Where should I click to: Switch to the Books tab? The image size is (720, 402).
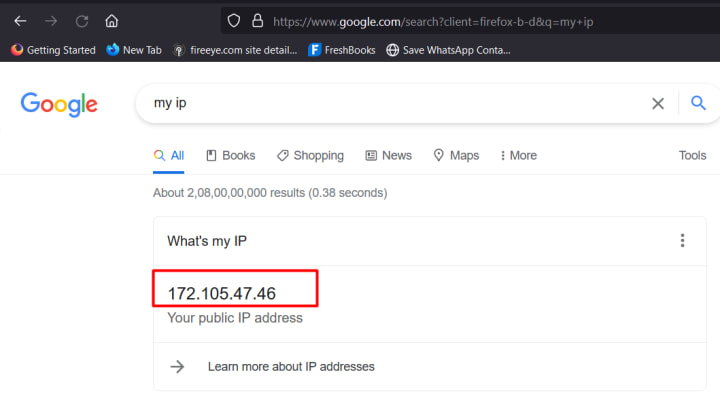point(231,156)
